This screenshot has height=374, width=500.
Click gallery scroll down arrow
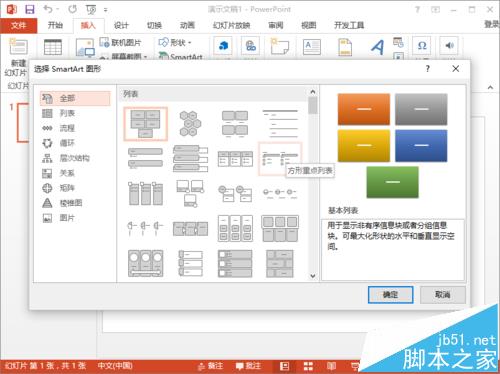tap(313, 276)
